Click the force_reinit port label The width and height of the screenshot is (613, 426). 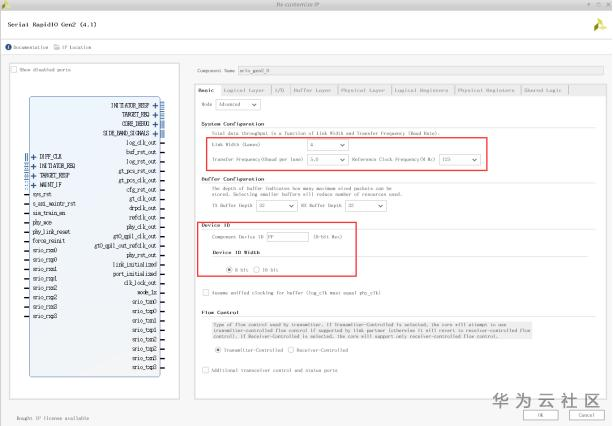49,241
